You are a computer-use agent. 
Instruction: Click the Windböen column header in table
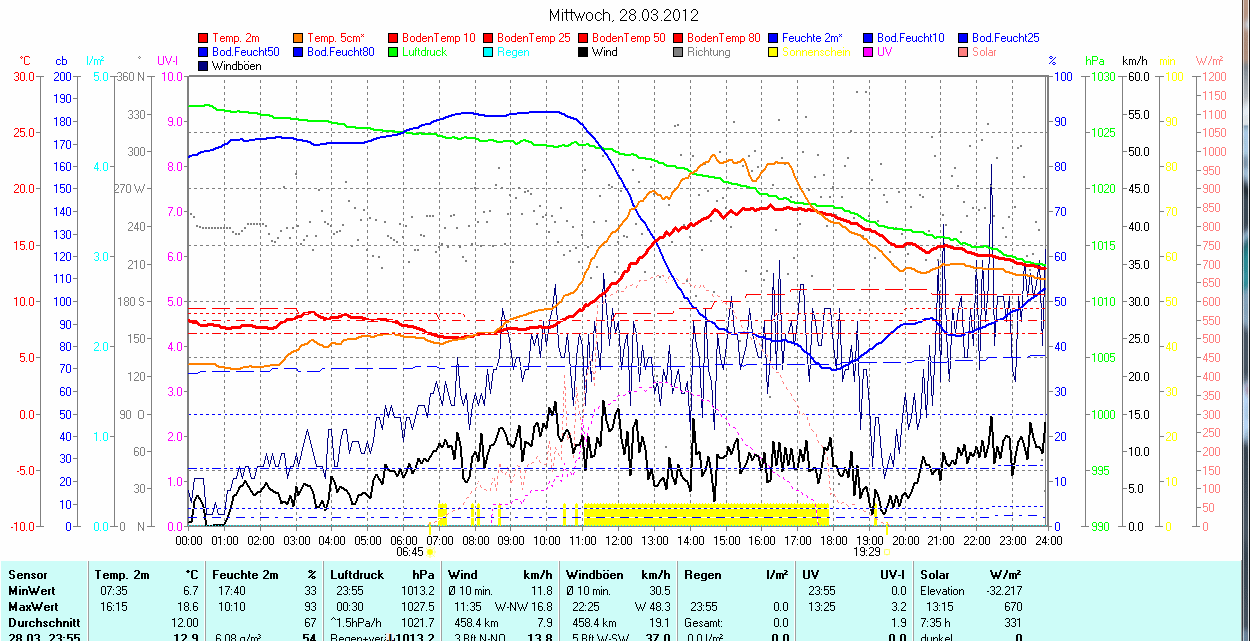pos(592,575)
